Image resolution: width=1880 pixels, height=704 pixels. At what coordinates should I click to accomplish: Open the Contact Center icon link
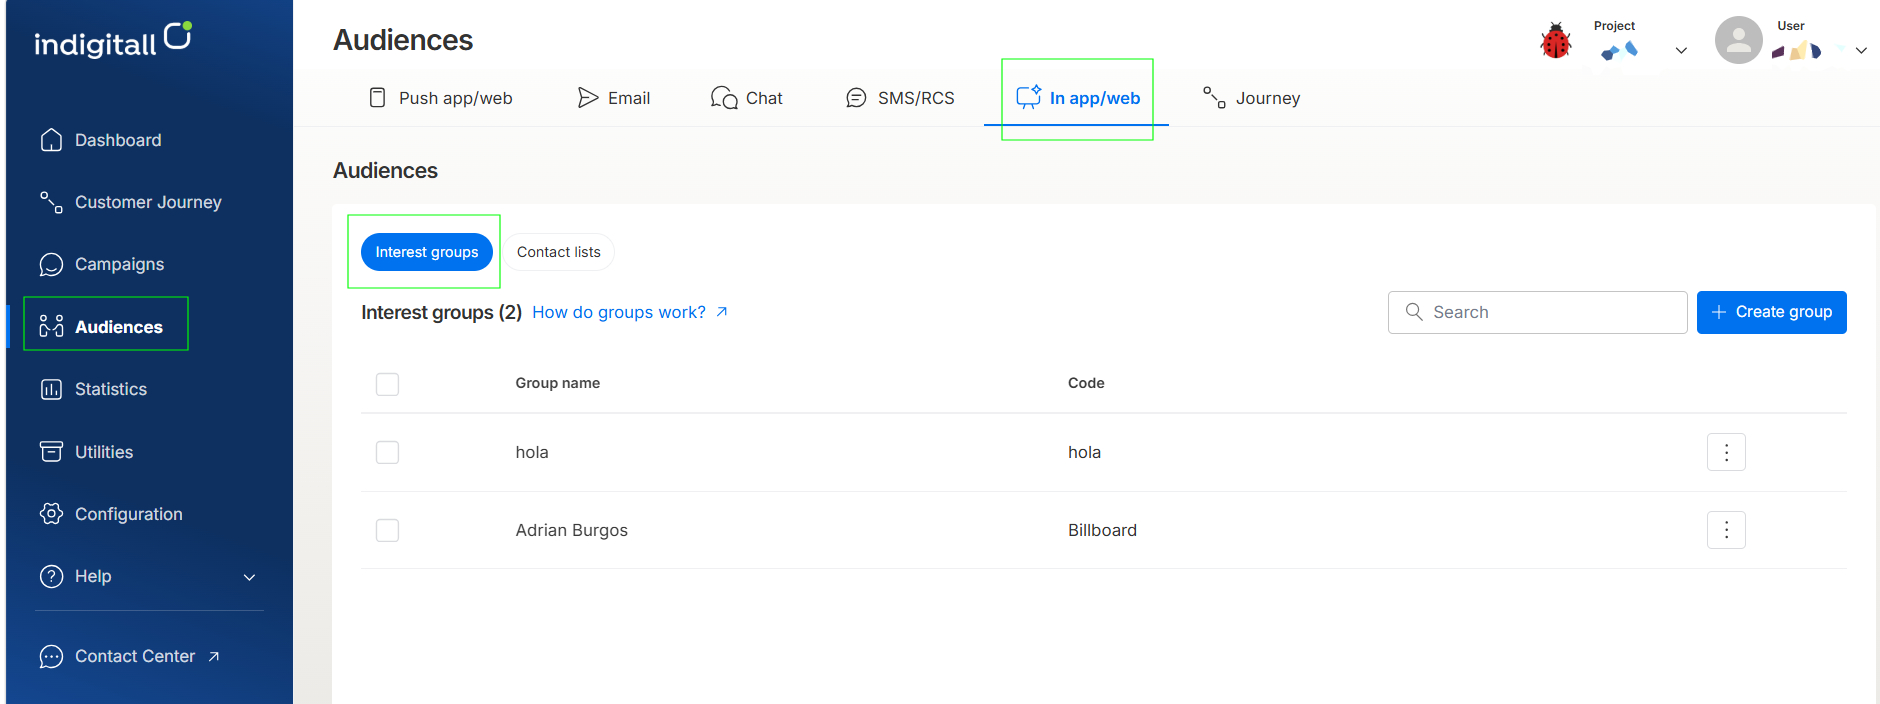[x=51, y=656]
